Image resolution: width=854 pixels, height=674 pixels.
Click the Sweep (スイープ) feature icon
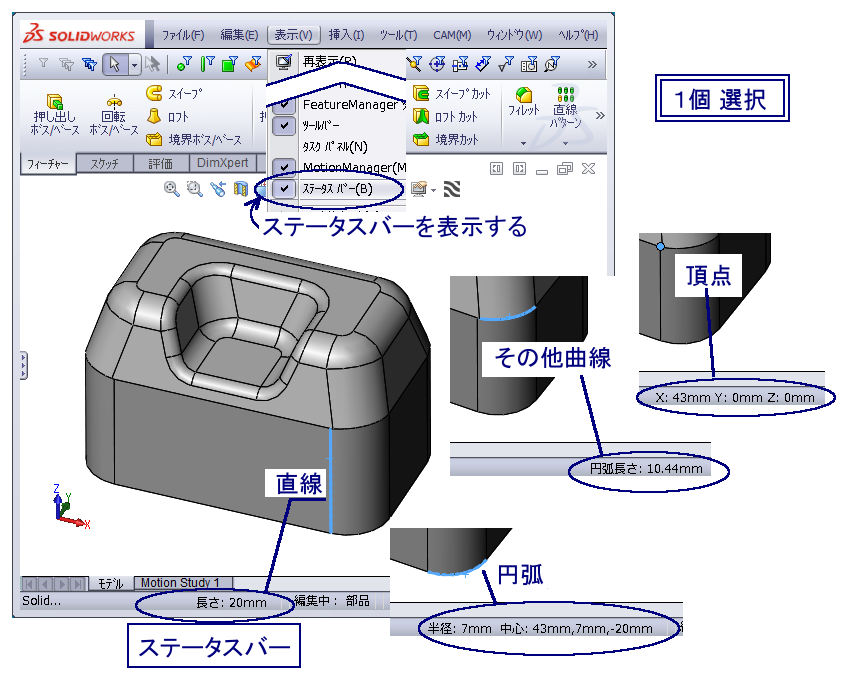[154, 93]
